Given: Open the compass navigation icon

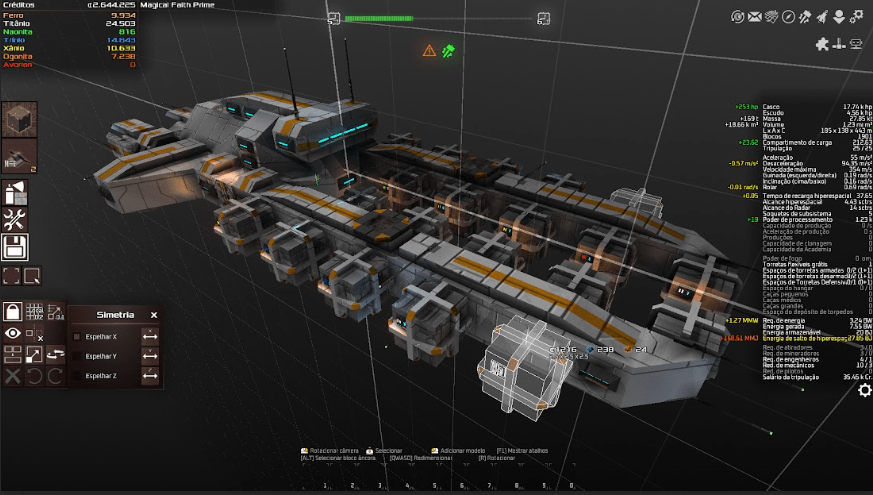Looking at the screenshot, I should pos(788,16).
